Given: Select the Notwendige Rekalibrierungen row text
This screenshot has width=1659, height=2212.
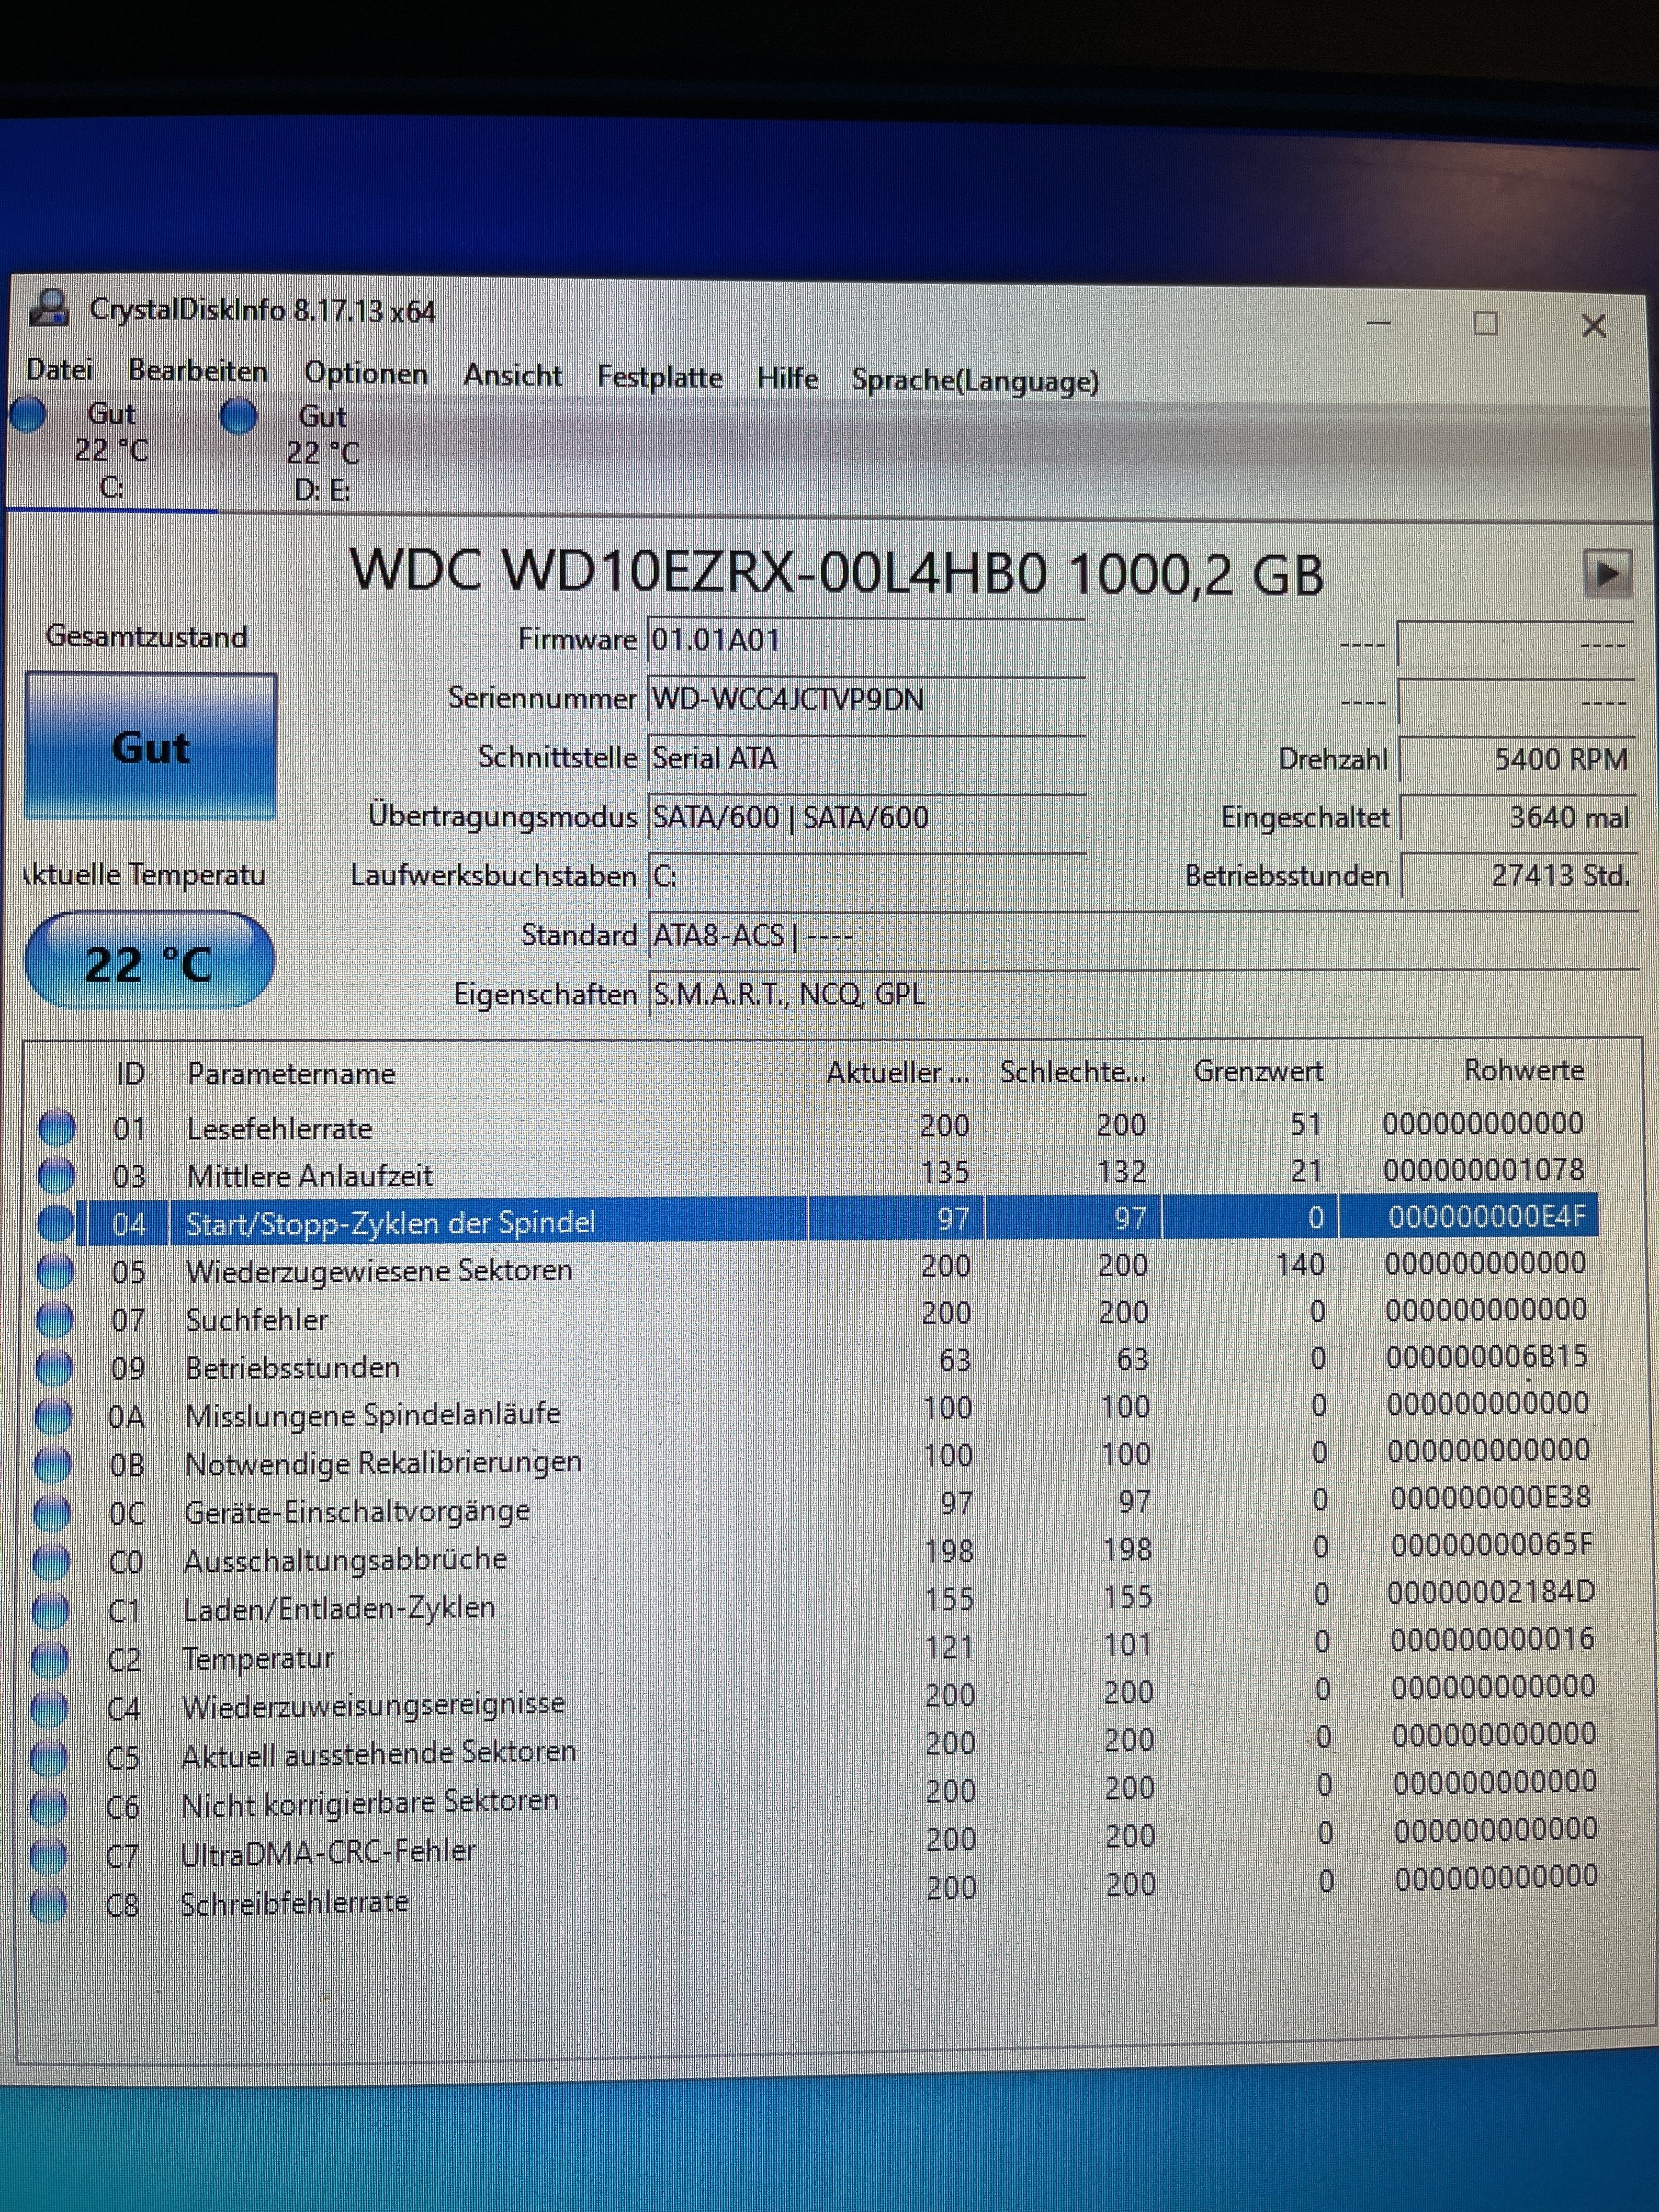Looking at the screenshot, I should click(383, 1463).
